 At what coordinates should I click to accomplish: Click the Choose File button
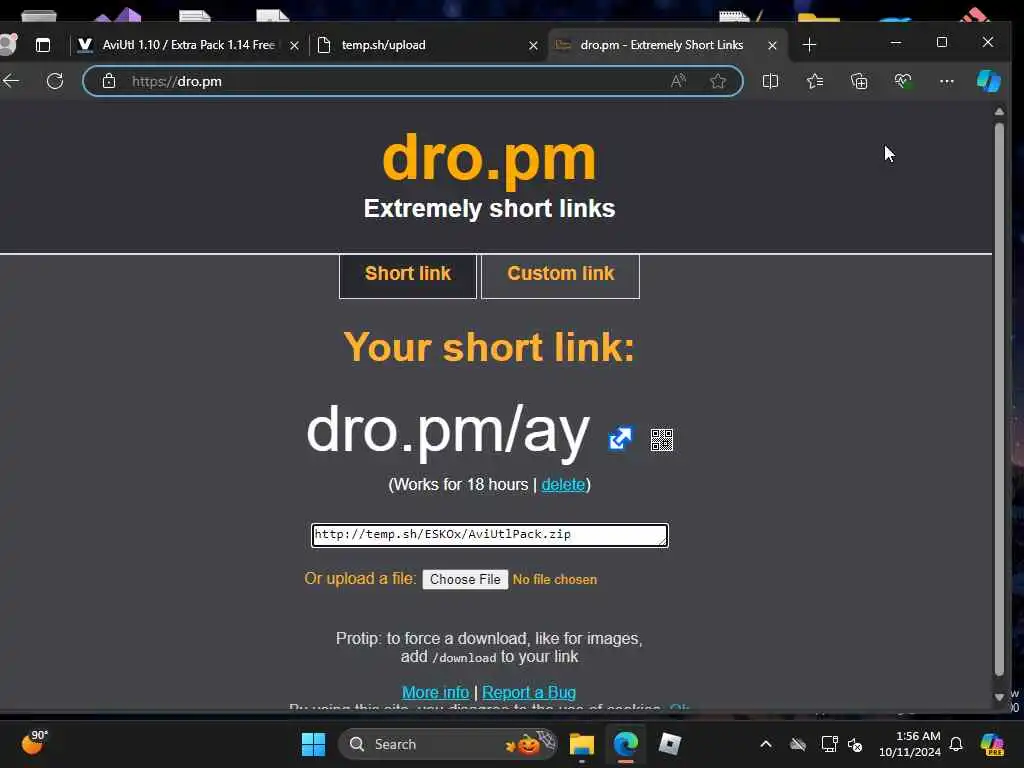point(465,579)
